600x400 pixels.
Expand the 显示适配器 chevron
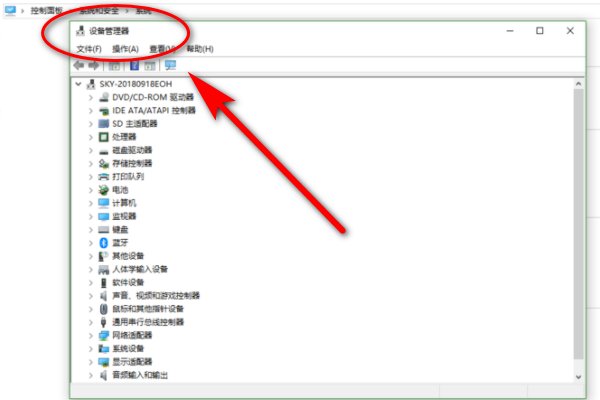tap(91, 362)
